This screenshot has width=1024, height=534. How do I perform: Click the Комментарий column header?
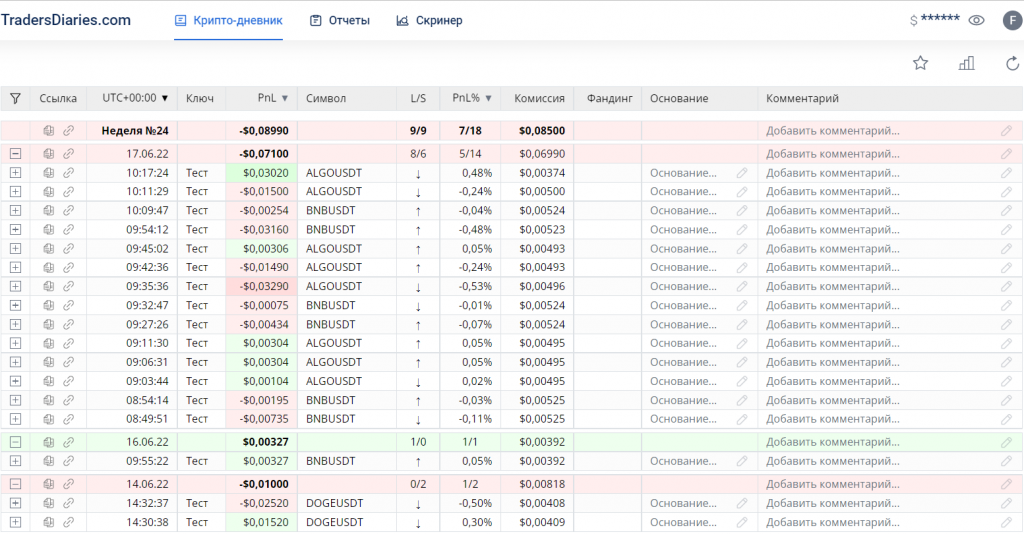pyautogui.click(x=803, y=99)
